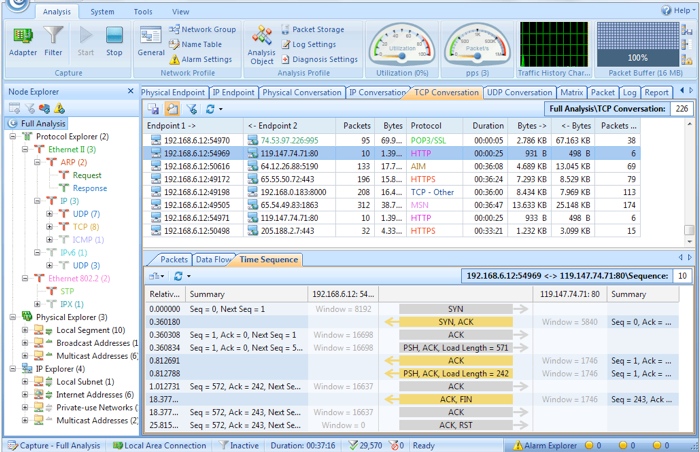This screenshot has width=700, height=452.
Task: Close the Node Explorer panel
Action: pyautogui.click(x=130, y=91)
